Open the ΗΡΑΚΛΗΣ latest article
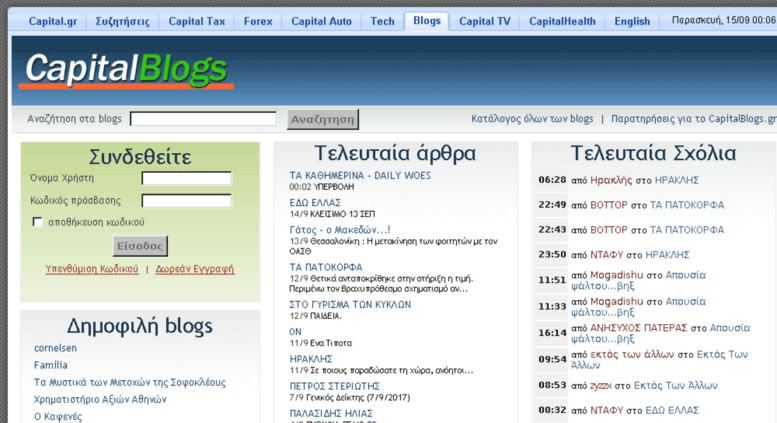 [x=311, y=359]
